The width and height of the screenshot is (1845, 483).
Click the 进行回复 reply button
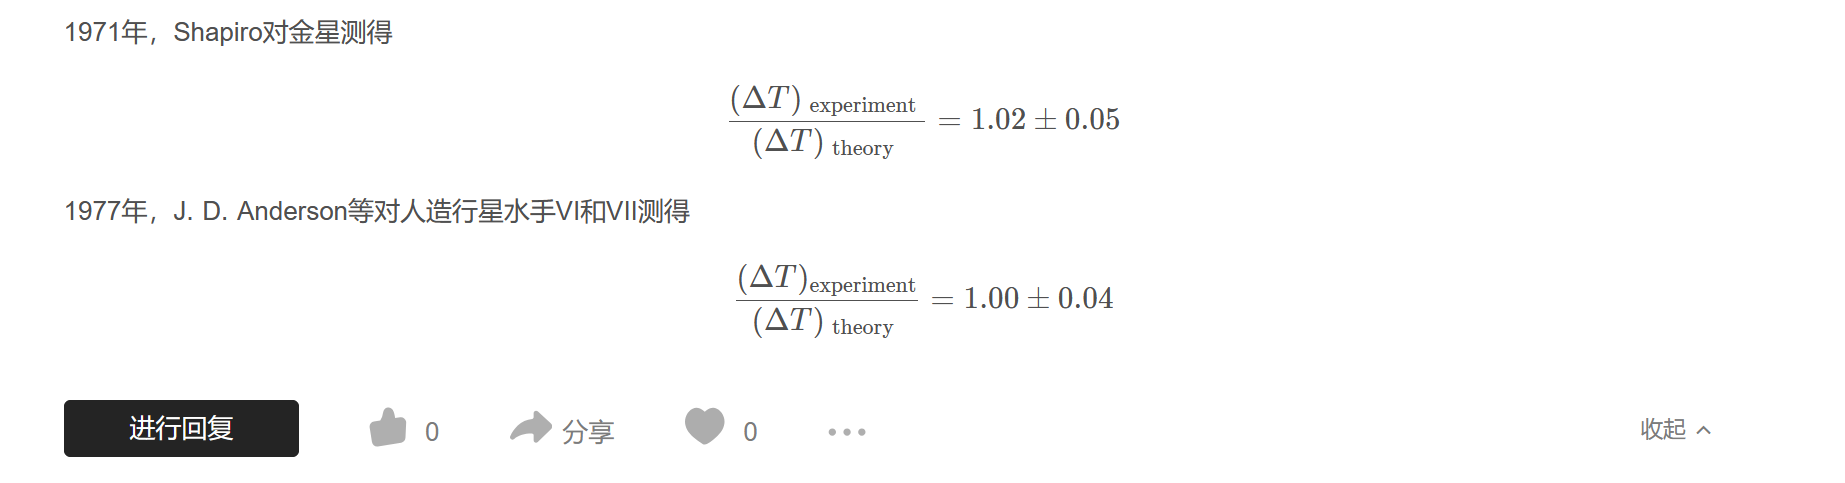coord(181,428)
